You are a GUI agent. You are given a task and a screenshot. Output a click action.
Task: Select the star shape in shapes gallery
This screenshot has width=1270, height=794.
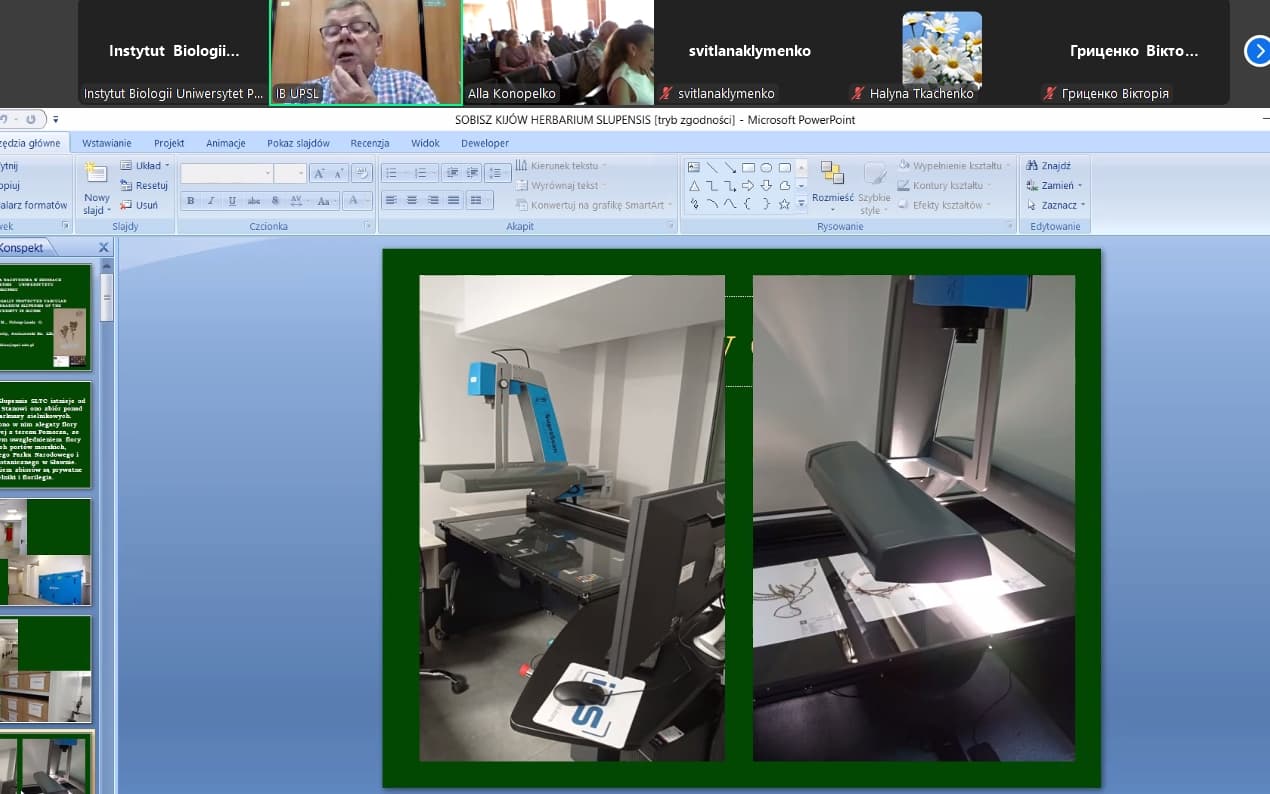(784, 204)
